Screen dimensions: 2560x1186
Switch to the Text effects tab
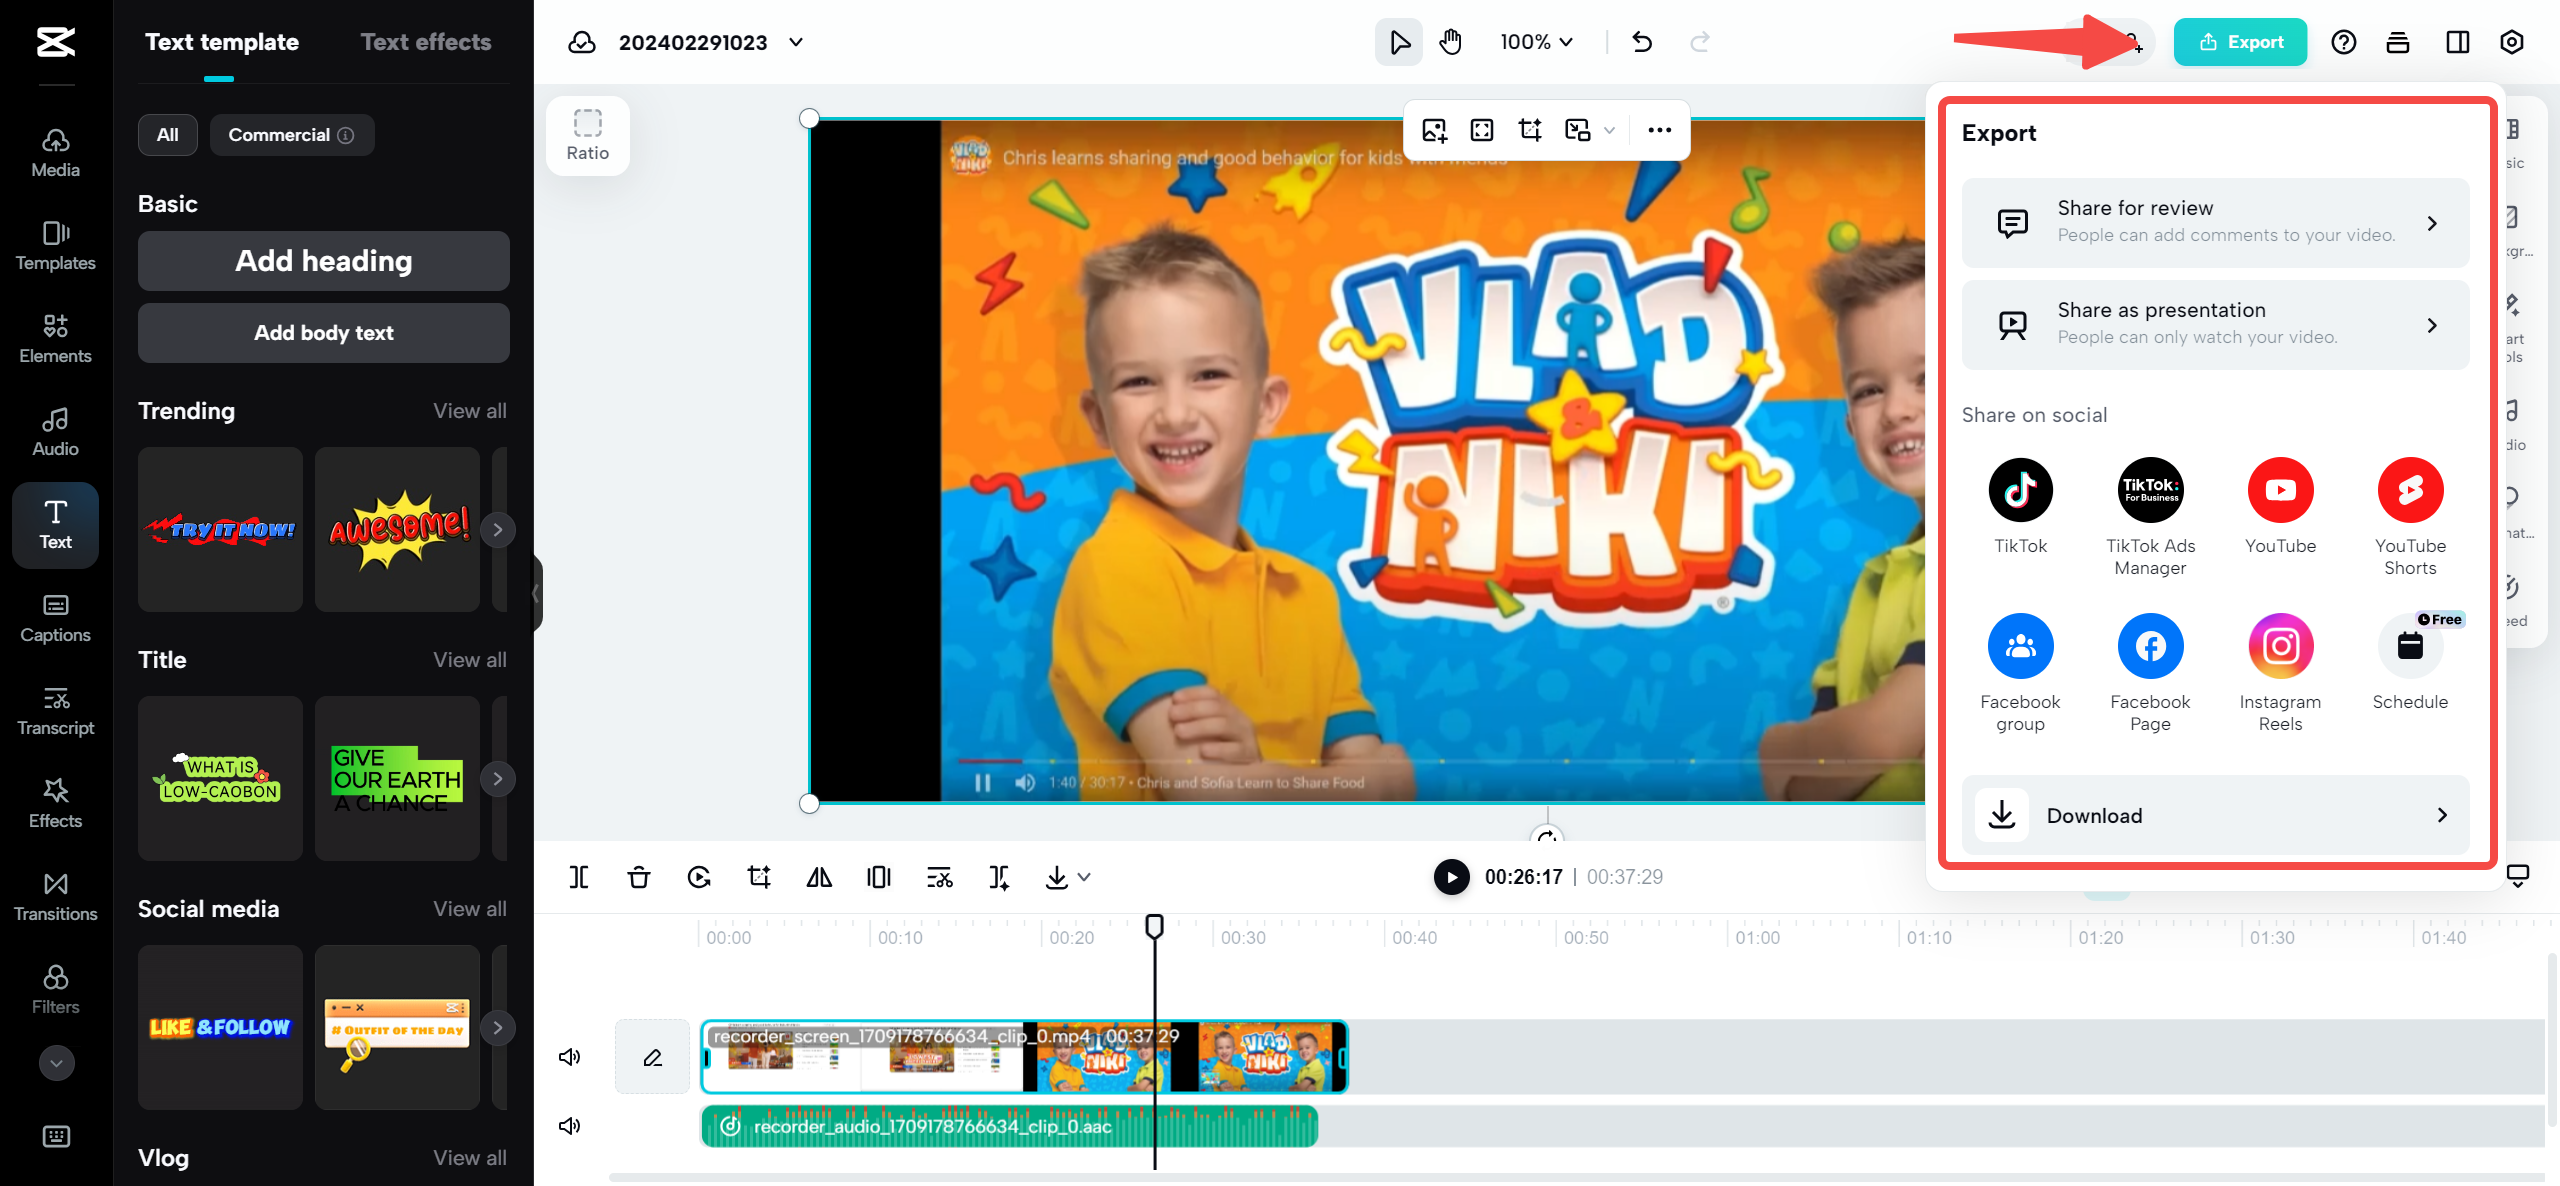pyautogui.click(x=426, y=42)
